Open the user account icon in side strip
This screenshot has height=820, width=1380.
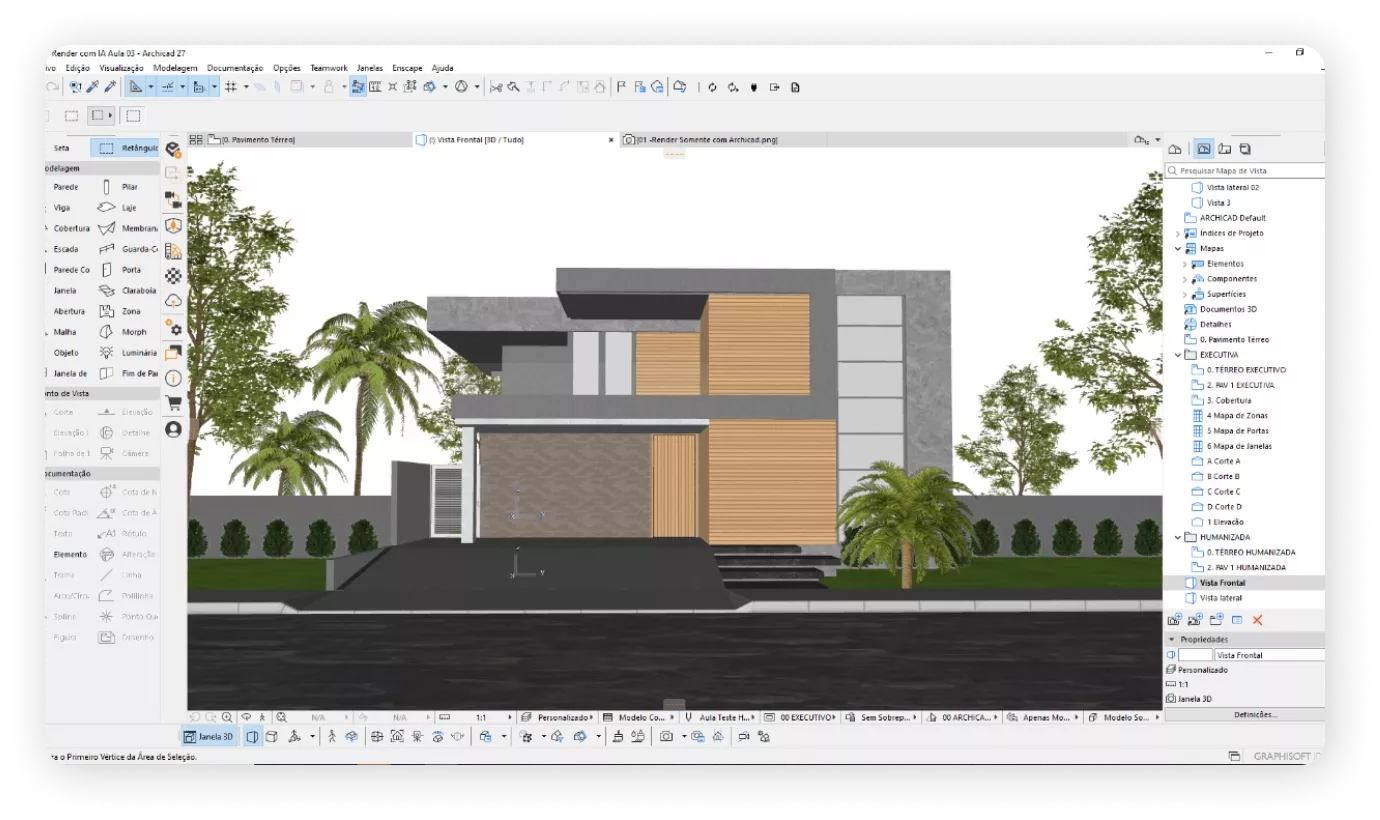(173, 429)
